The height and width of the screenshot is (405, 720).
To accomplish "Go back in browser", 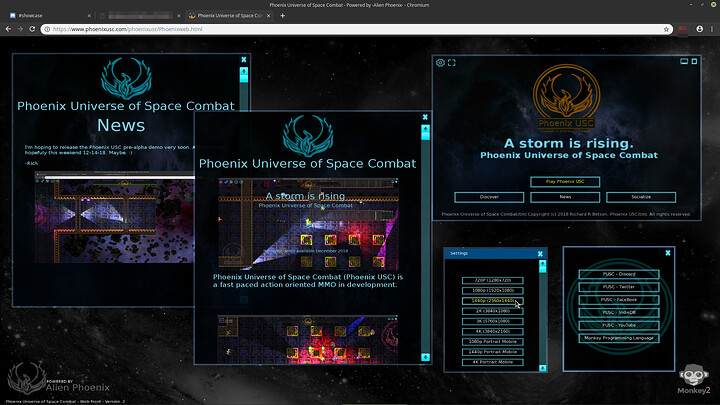I will 8,29.
